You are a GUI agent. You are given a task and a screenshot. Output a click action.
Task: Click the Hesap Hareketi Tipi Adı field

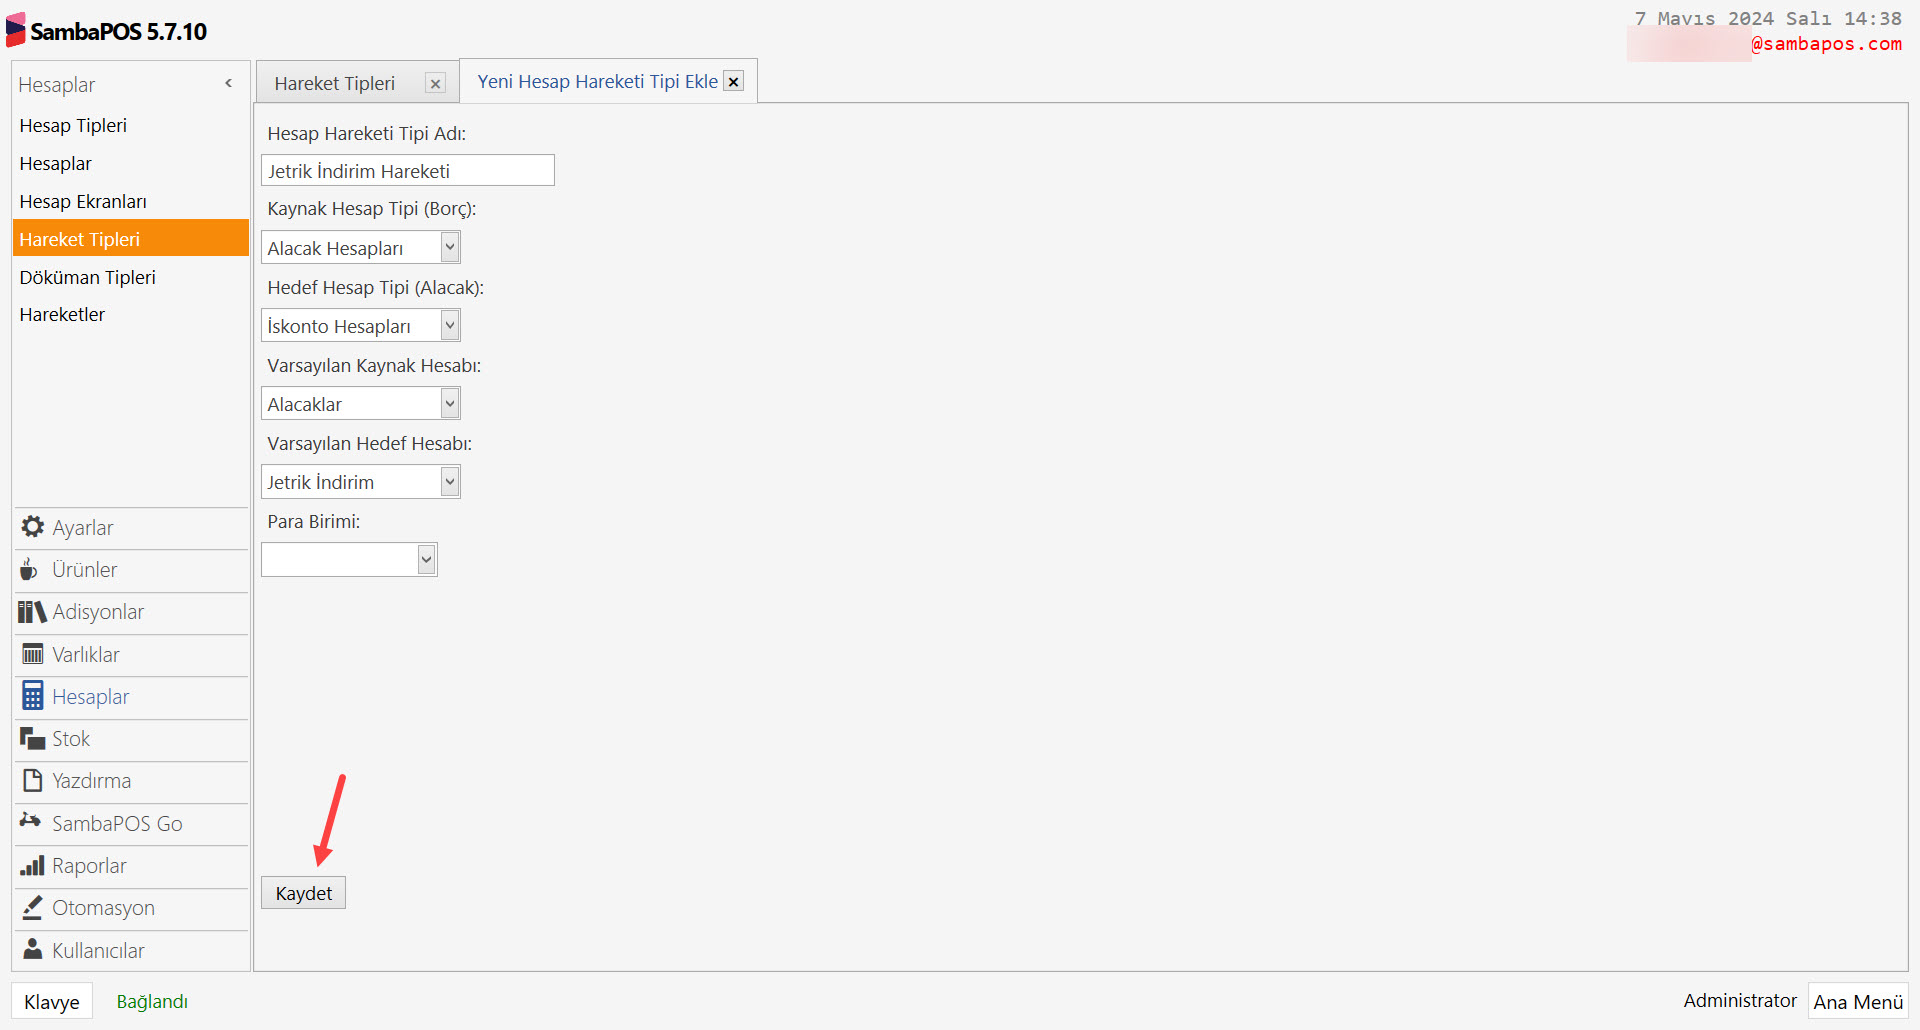point(407,171)
